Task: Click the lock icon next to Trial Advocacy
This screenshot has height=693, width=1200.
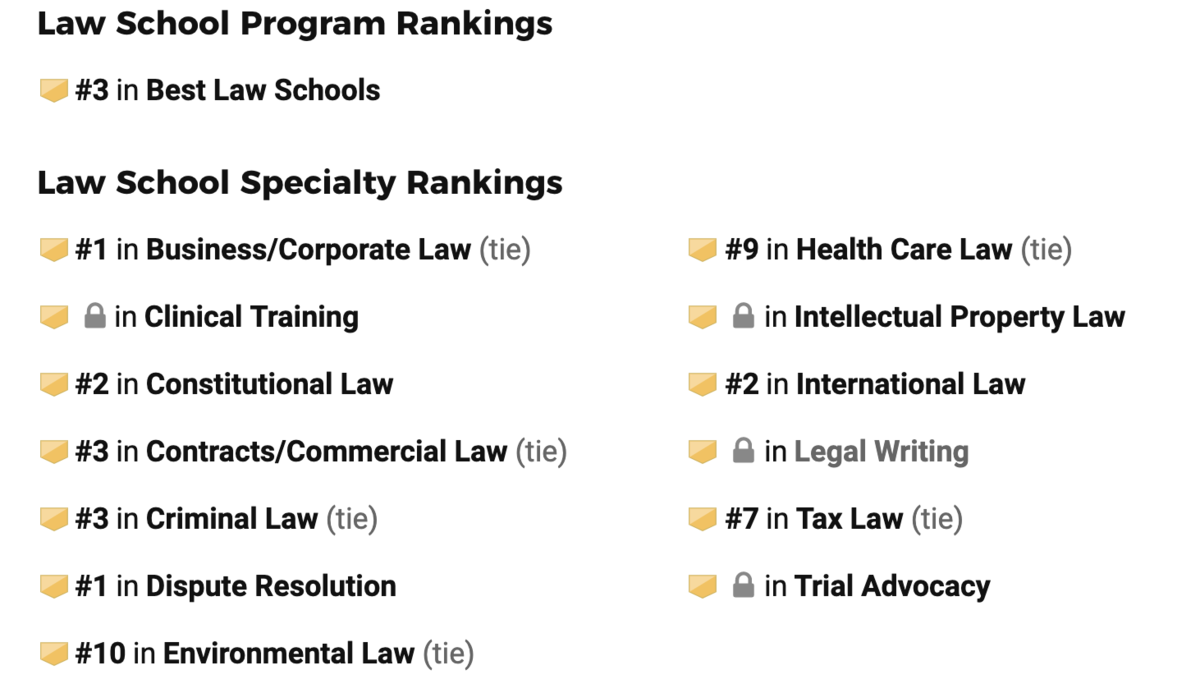Action: [x=743, y=586]
